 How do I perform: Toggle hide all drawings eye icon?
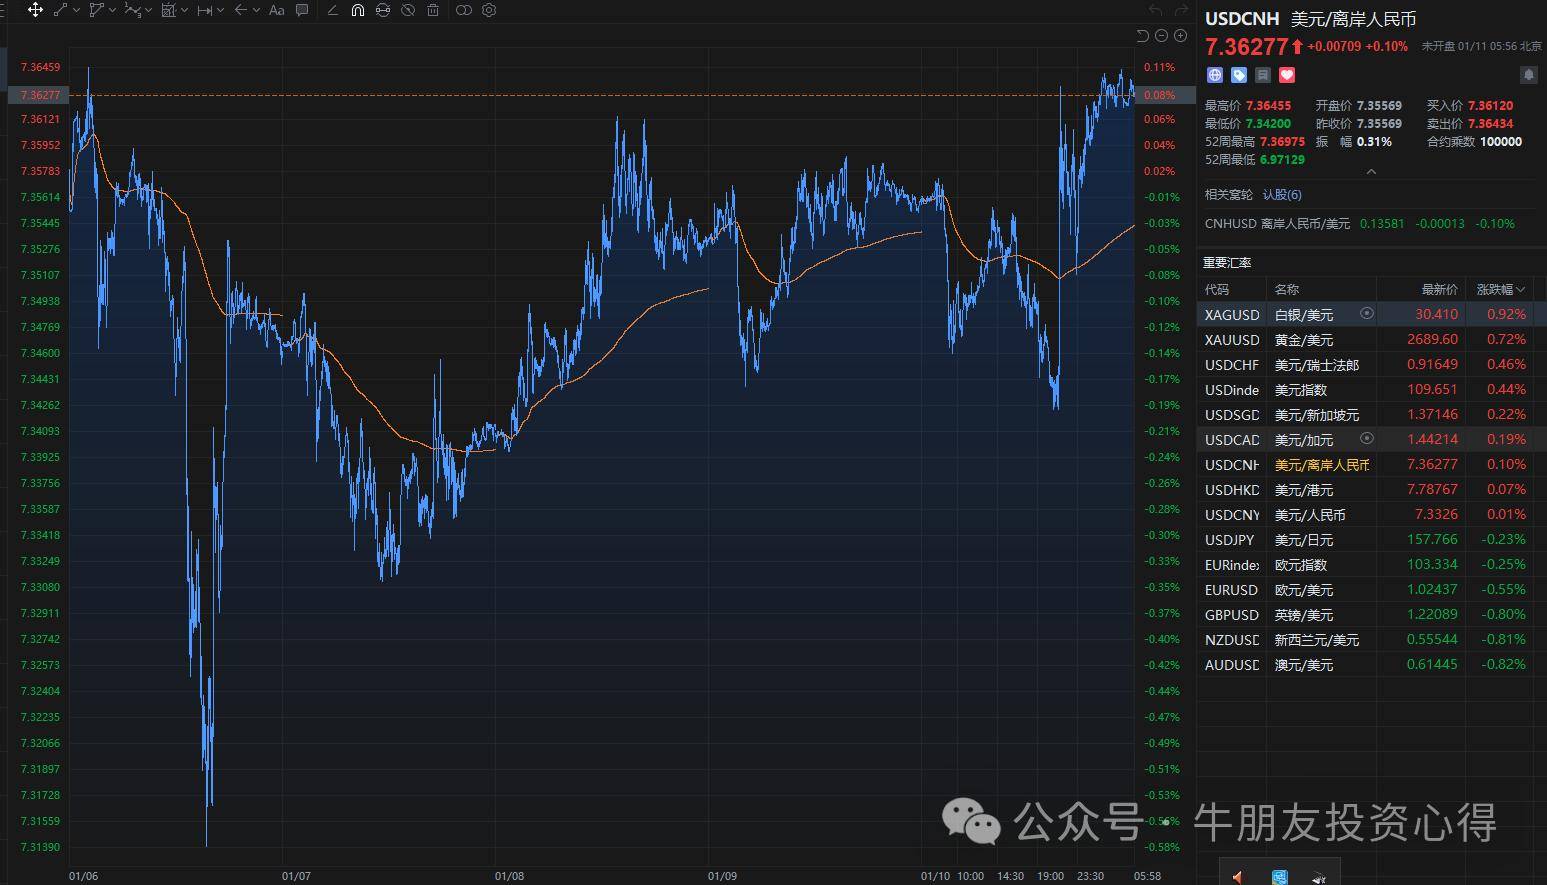(x=408, y=10)
